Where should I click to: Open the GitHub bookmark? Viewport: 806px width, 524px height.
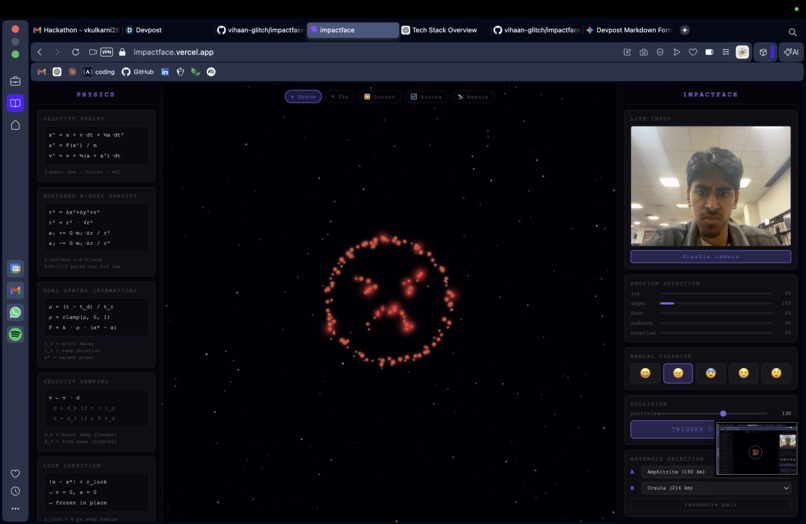(138, 72)
